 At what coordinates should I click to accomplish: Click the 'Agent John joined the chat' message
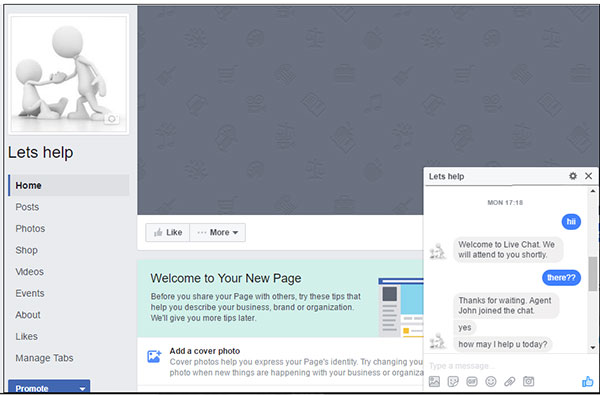click(506, 305)
